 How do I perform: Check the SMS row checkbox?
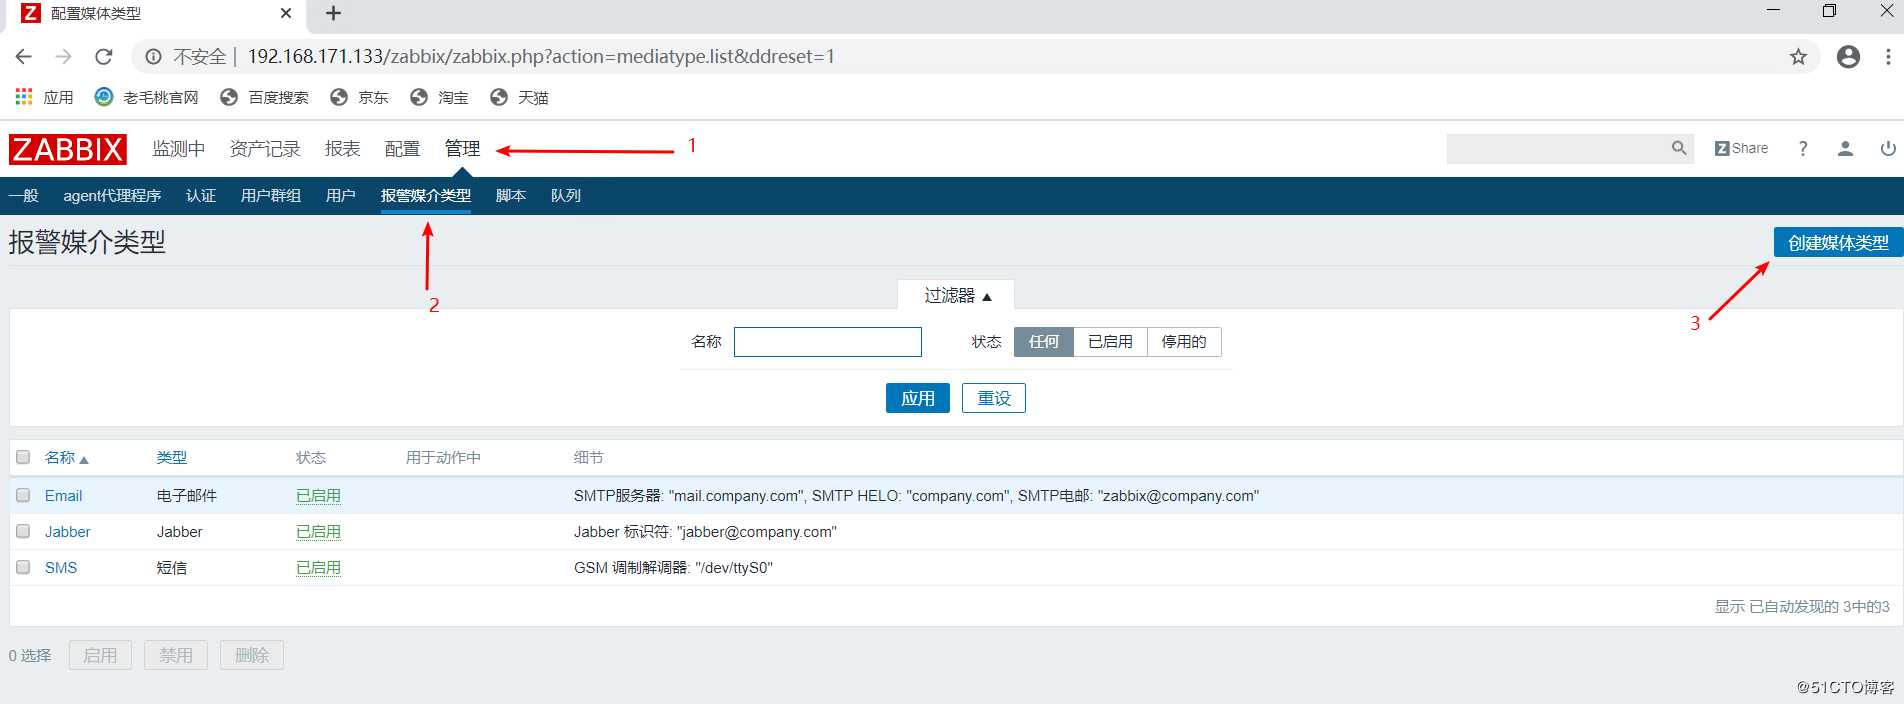point(23,567)
